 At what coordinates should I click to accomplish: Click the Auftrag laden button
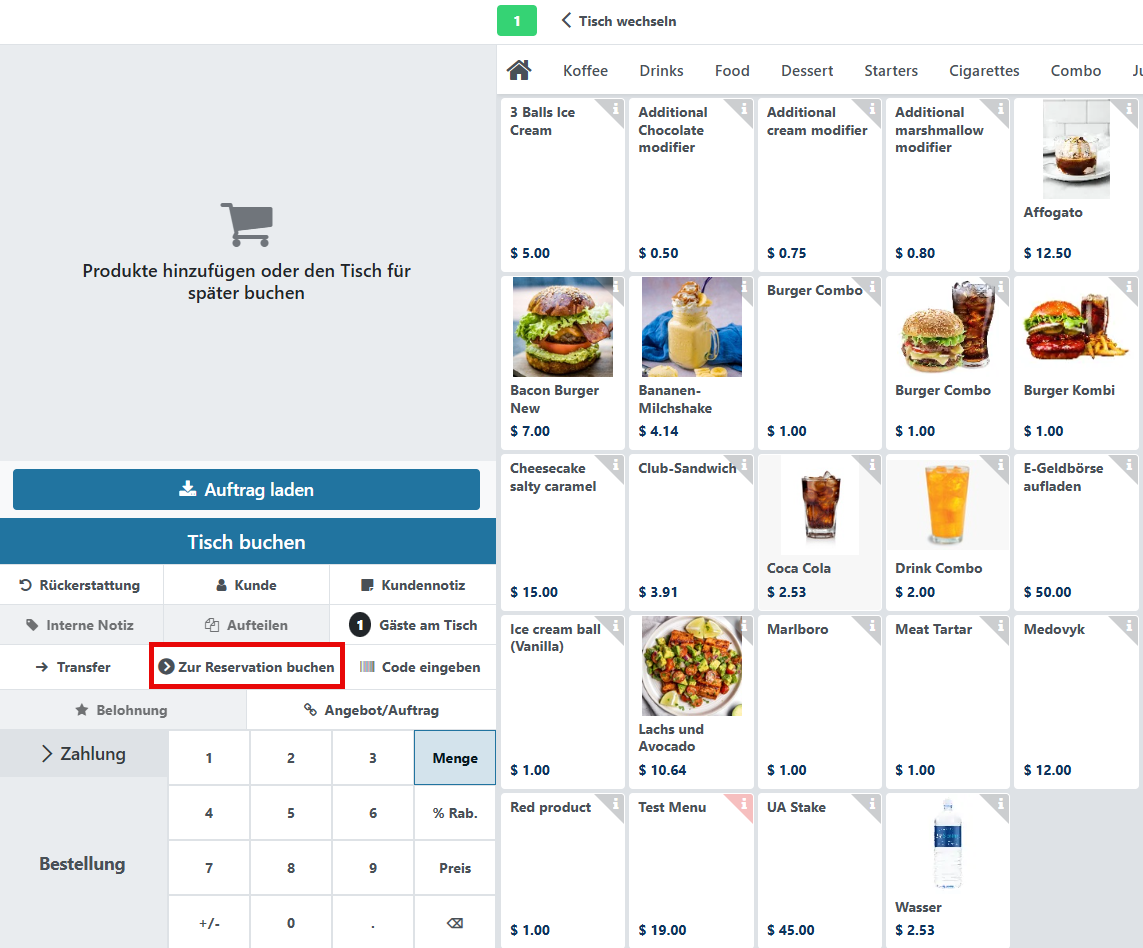coord(246,490)
